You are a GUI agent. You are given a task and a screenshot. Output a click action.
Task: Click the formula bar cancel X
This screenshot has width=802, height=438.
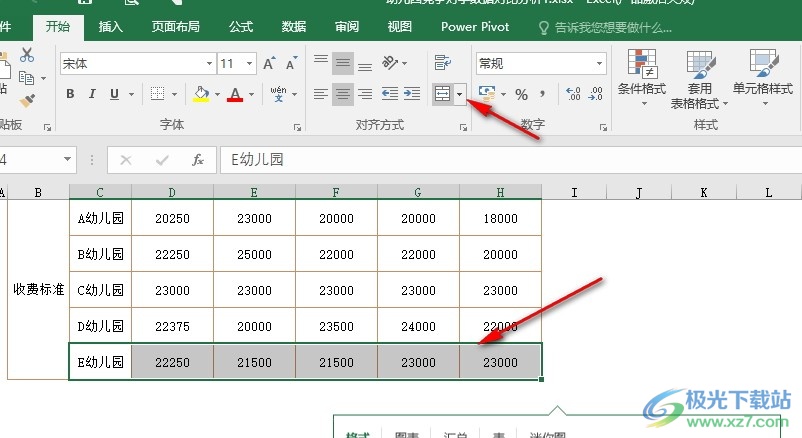[126, 161]
